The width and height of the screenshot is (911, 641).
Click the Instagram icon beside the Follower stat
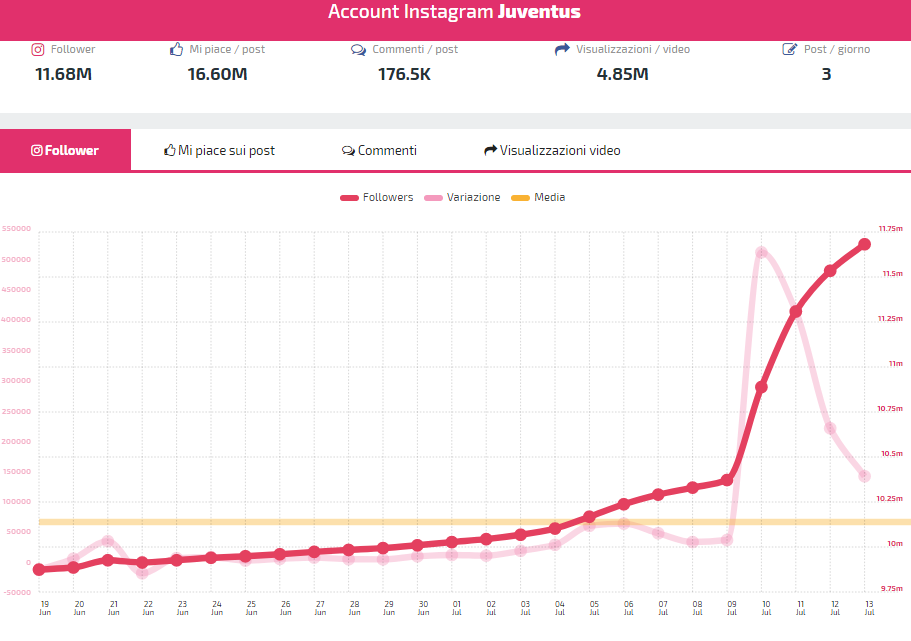[38, 49]
